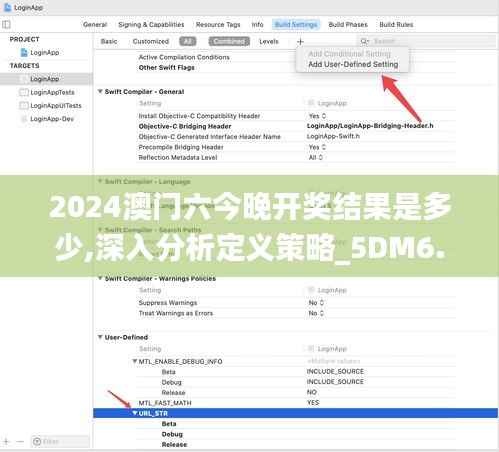
Task: Toggle the sidebar panel icon
Action: [6, 24]
